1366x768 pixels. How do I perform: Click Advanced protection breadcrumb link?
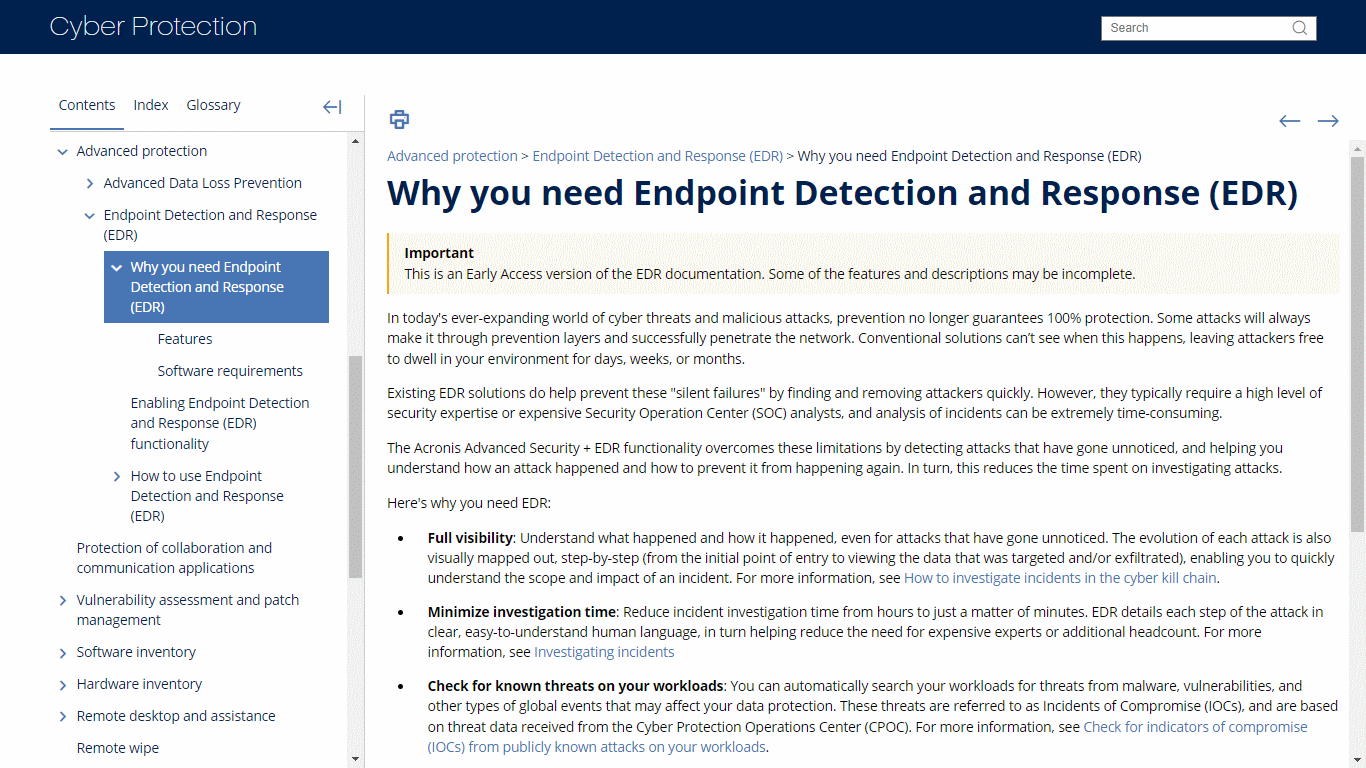click(452, 156)
